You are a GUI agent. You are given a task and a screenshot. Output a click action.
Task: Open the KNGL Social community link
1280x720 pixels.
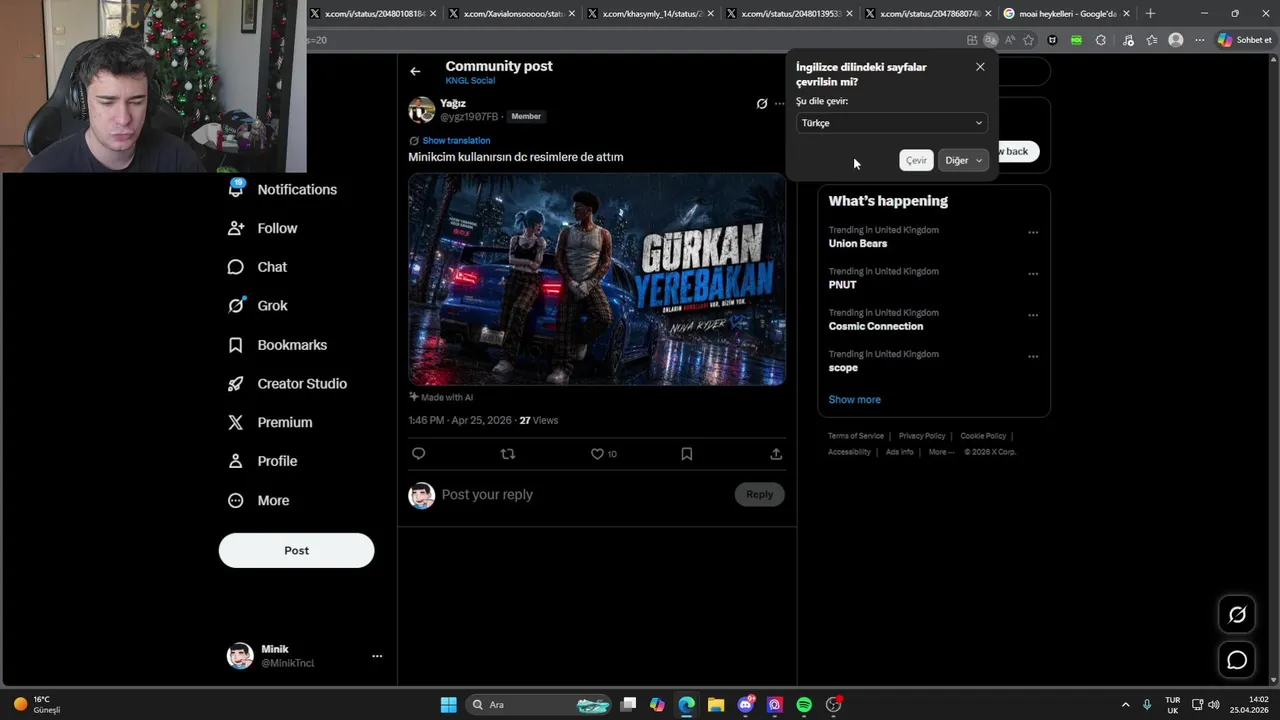pos(470,81)
